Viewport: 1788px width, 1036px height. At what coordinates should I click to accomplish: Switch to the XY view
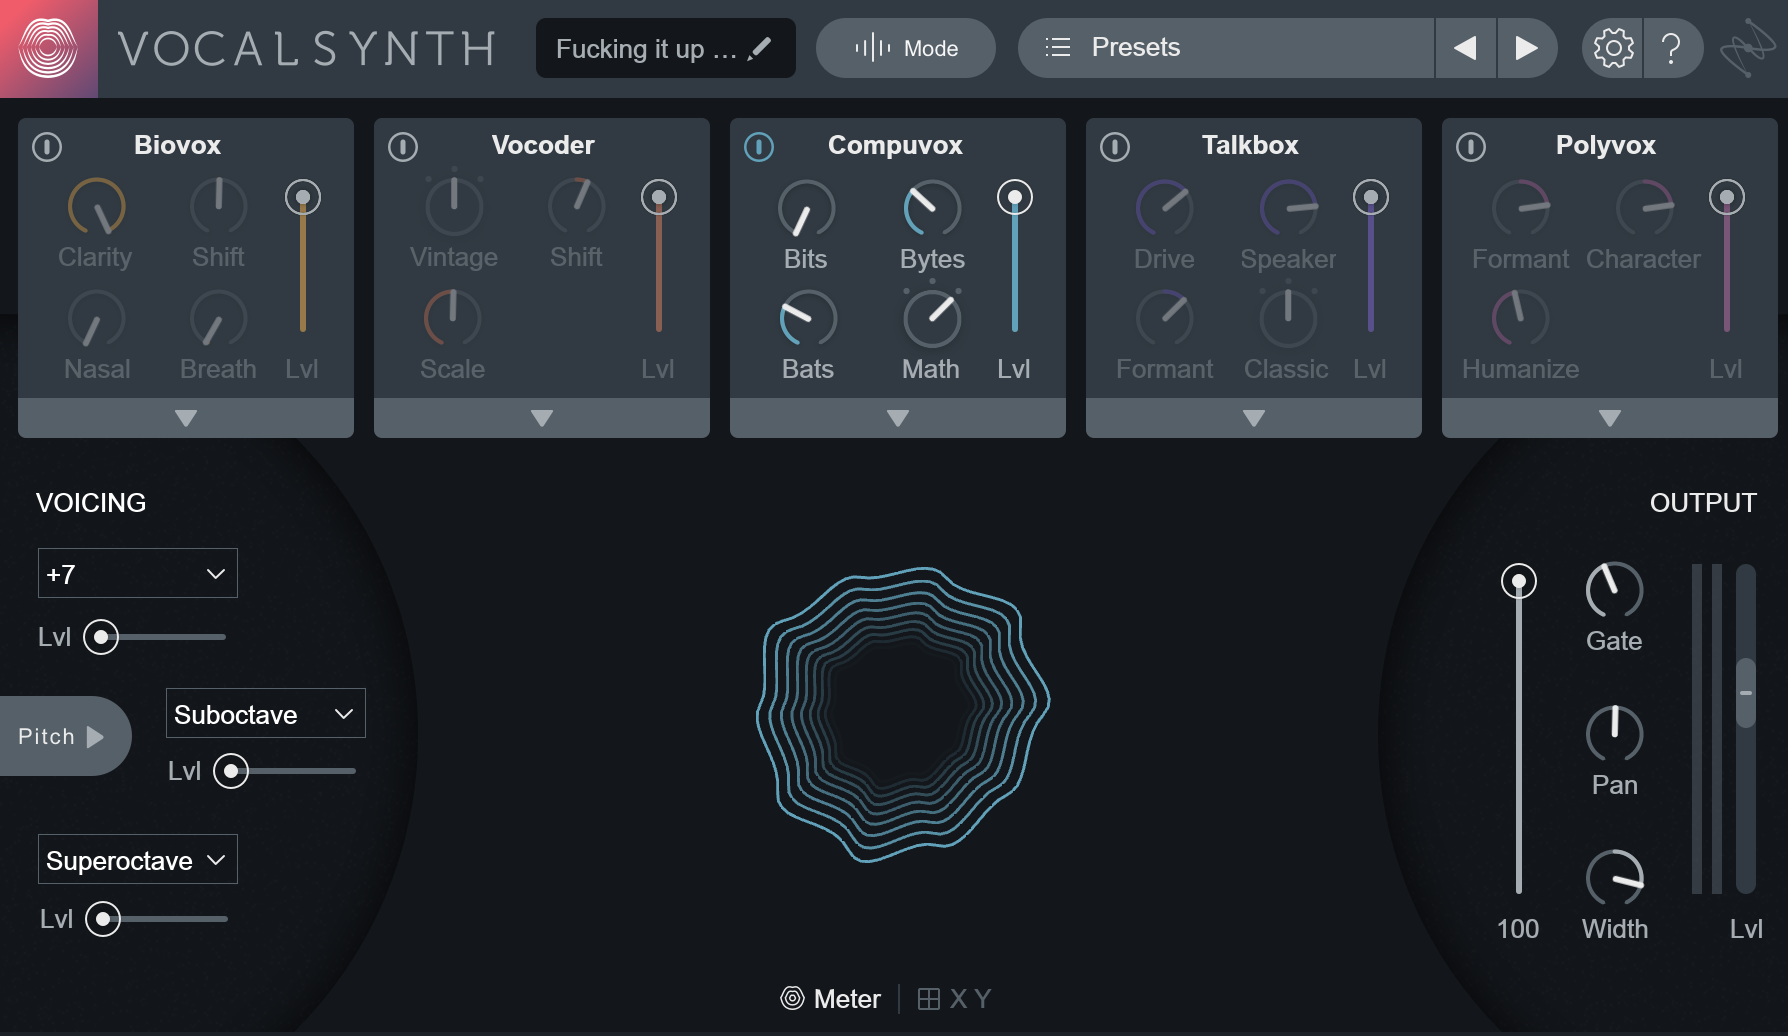pos(954,998)
